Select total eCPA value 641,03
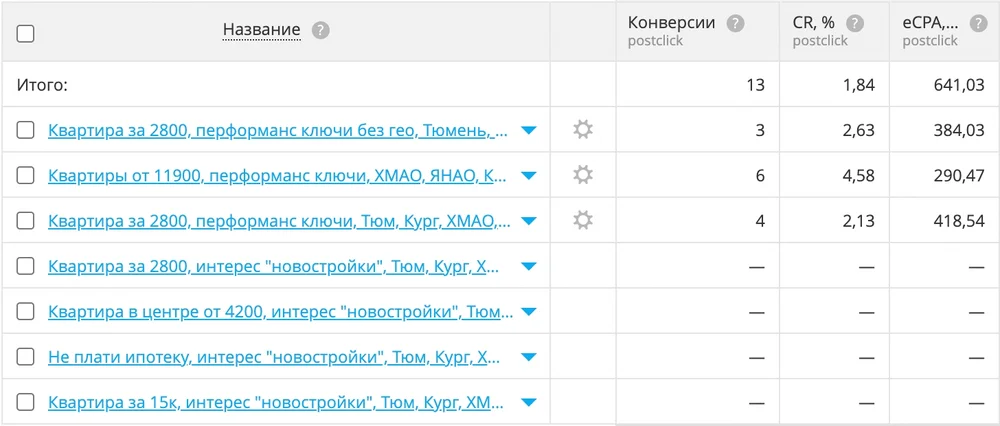Viewport: 1000px width, 426px height. point(957,85)
